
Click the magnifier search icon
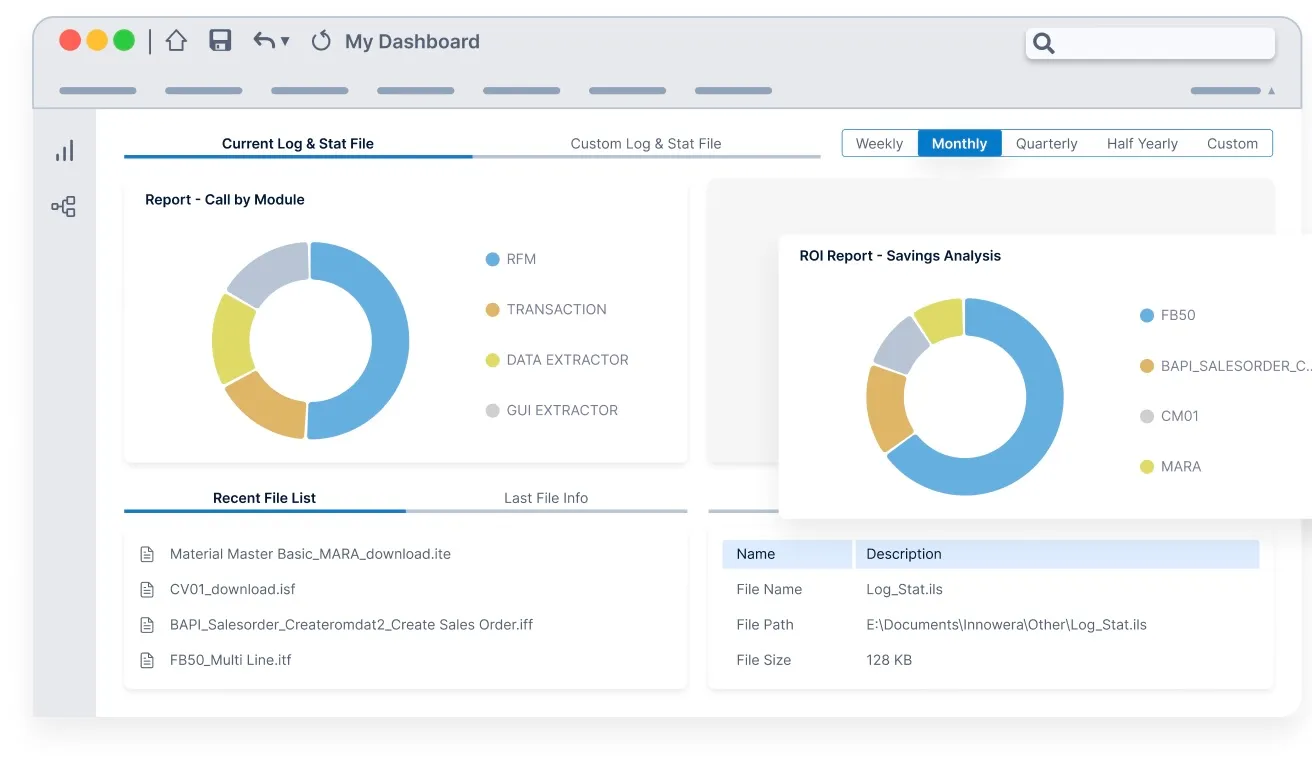coord(1044,43)
